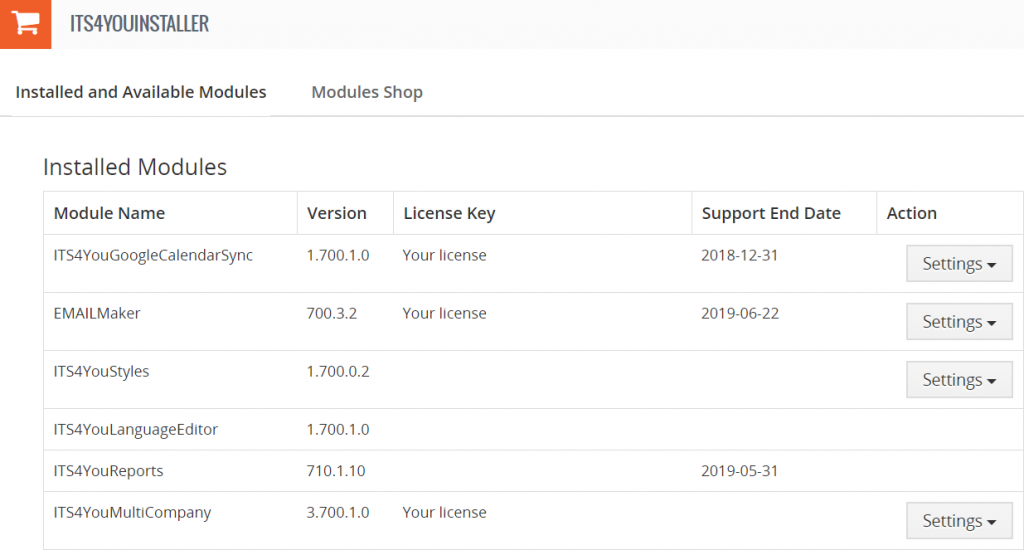
Task: Expand Settings dropdown for ITS4YouStyles
Action: point(959,380)
